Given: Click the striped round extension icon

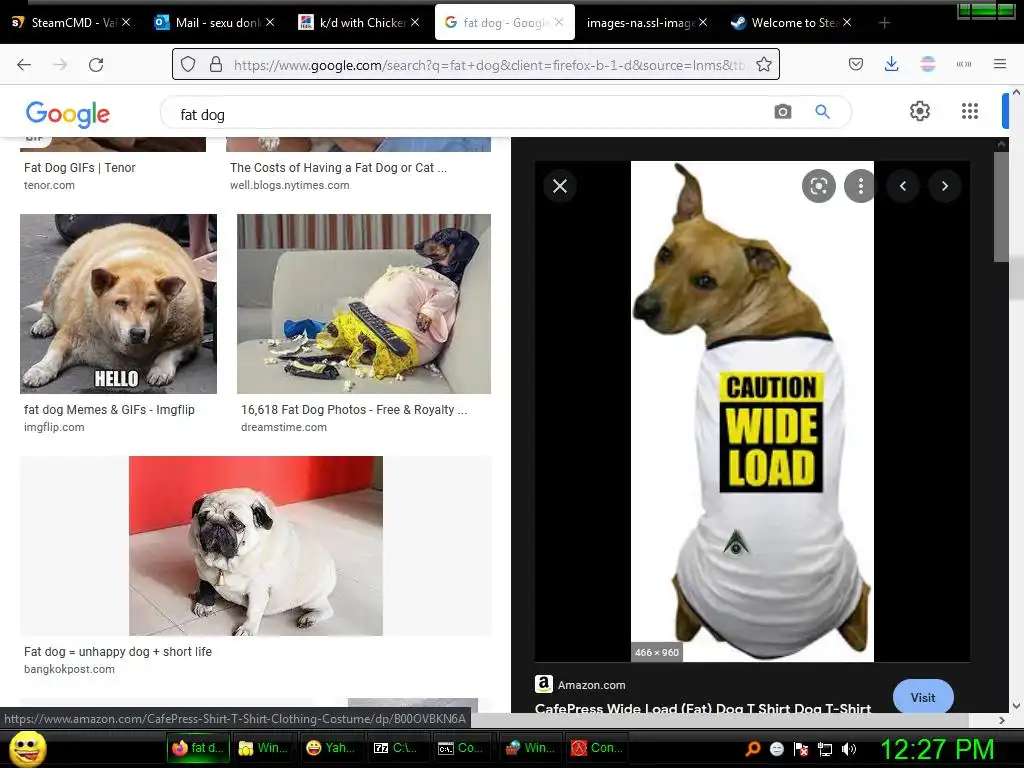Looking at the screenshot, I should pos(927,64).
